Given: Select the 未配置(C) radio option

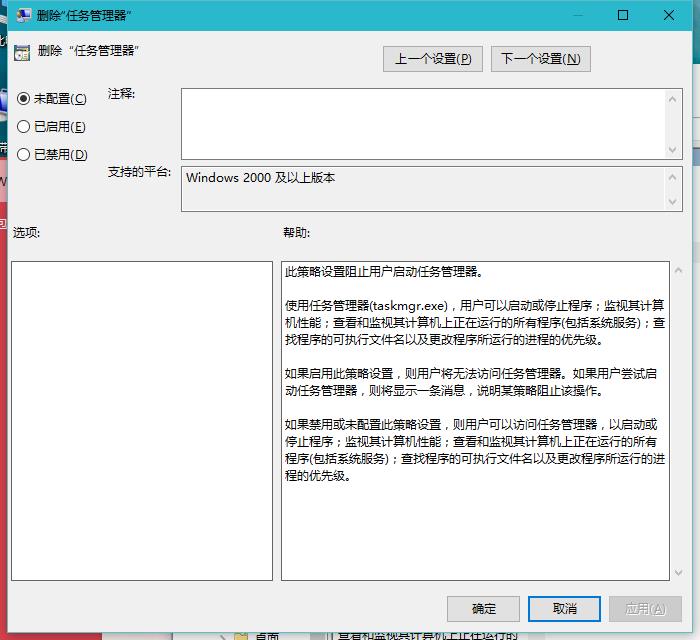Looking at the screenshot, I should pos(24,99).
